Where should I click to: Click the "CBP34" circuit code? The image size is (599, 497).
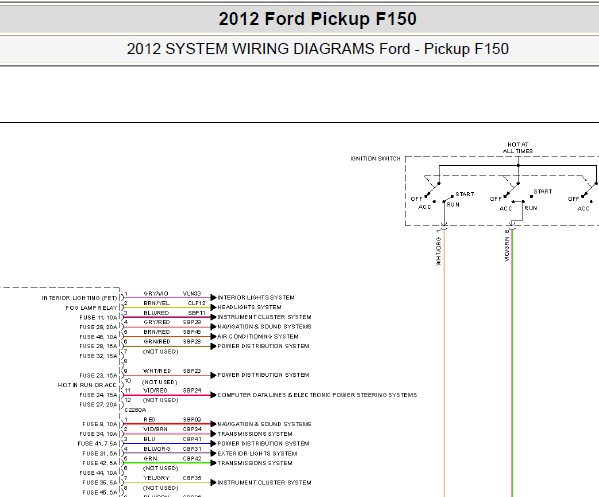(192, 429)
